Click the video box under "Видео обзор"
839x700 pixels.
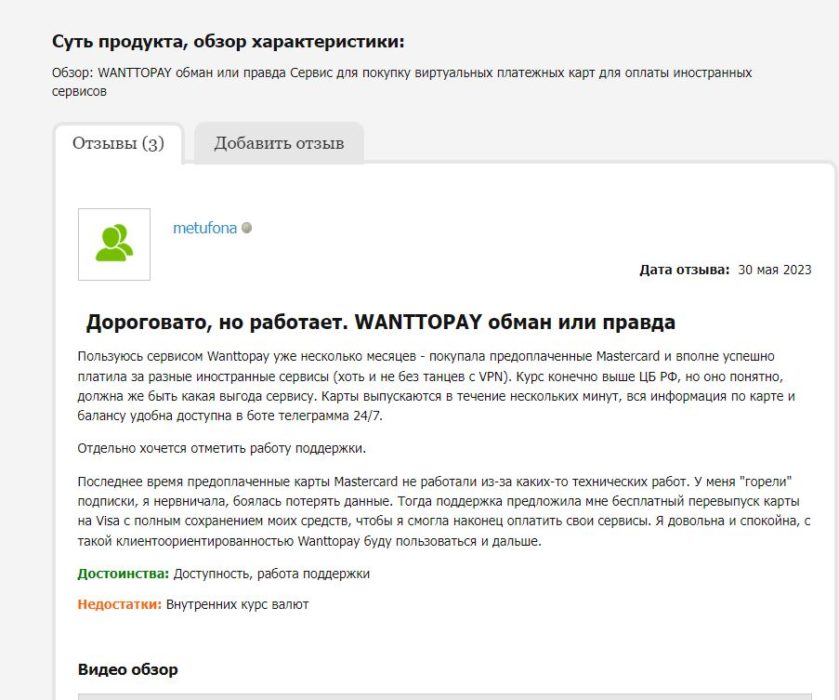pos(450,696)
